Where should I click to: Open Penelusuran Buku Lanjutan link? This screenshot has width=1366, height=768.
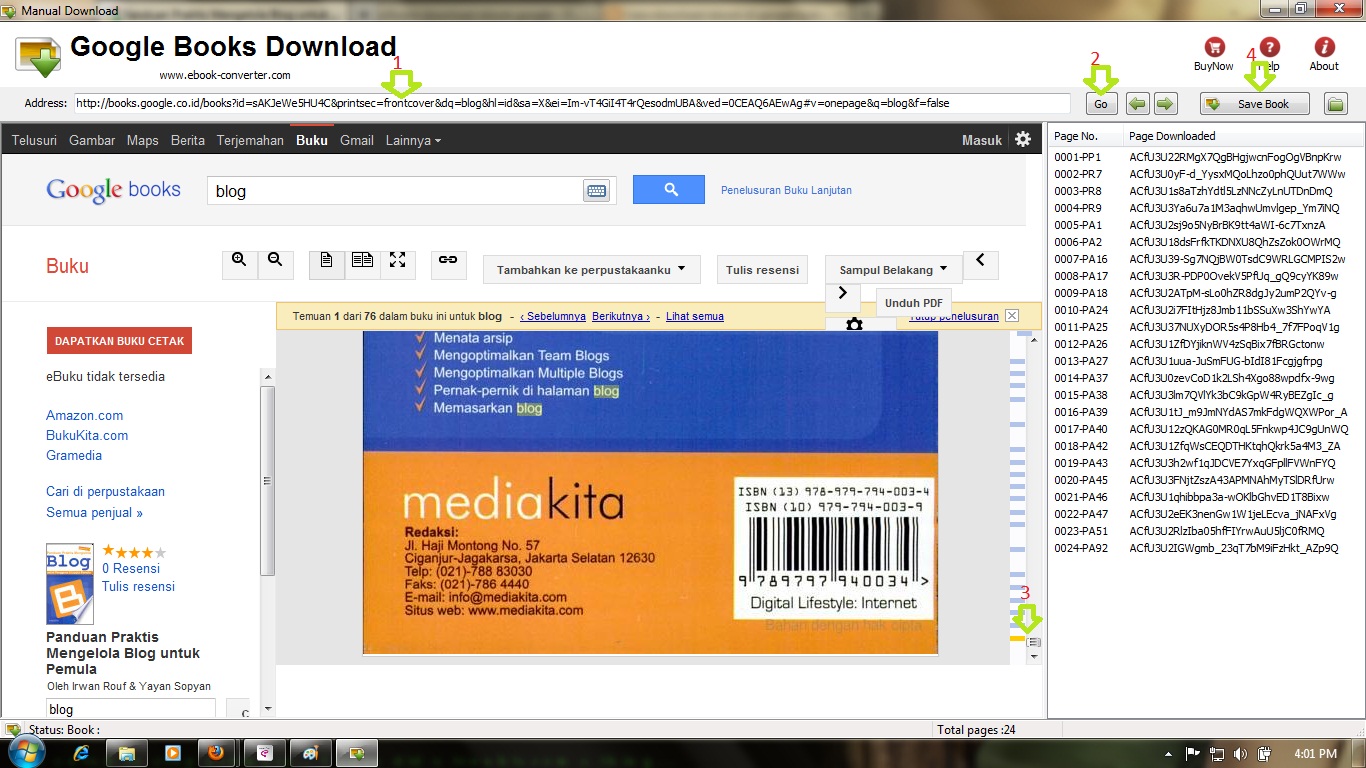pyautogui.click(x=786, y=190)
